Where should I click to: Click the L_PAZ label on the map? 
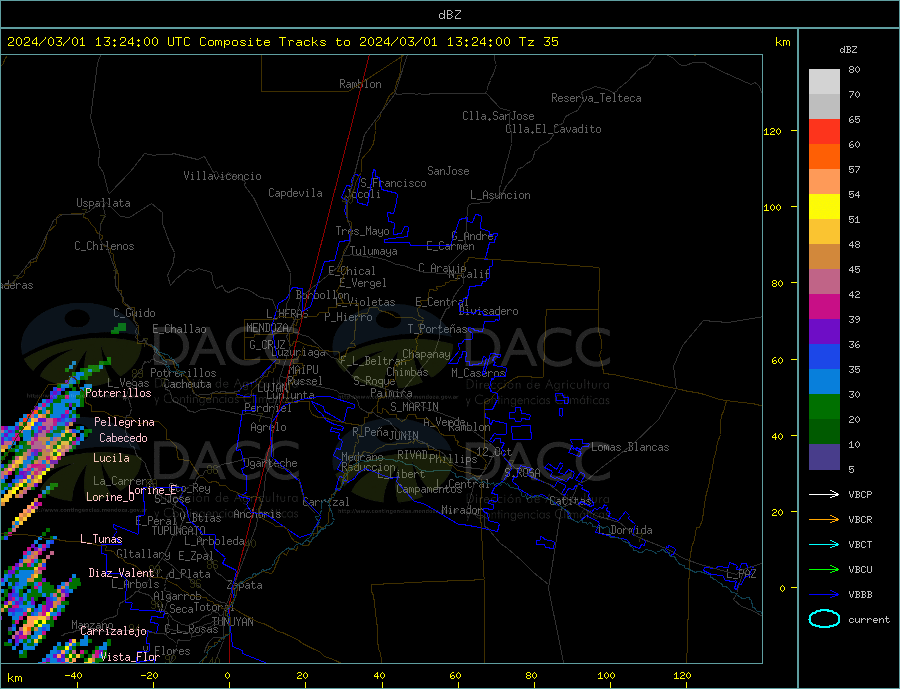[741, 574]
